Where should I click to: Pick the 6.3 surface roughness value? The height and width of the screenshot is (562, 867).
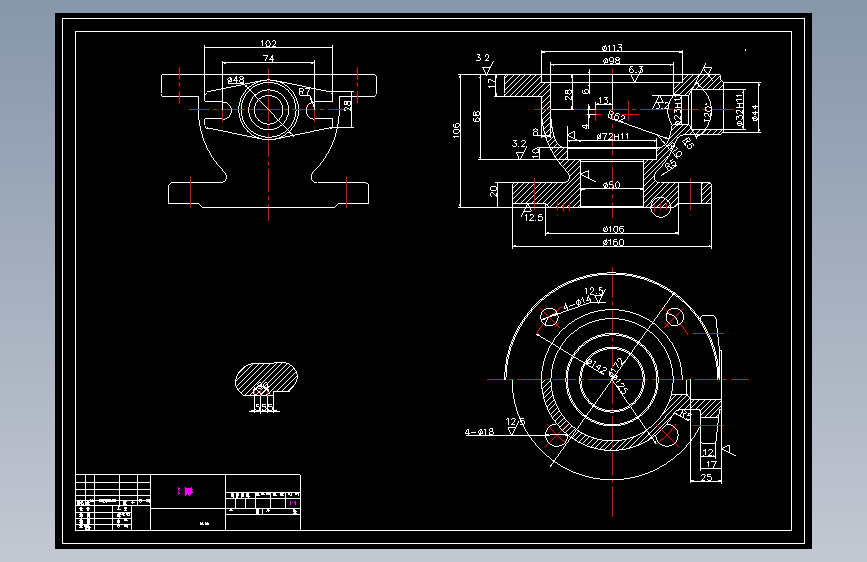coord(636,70)
